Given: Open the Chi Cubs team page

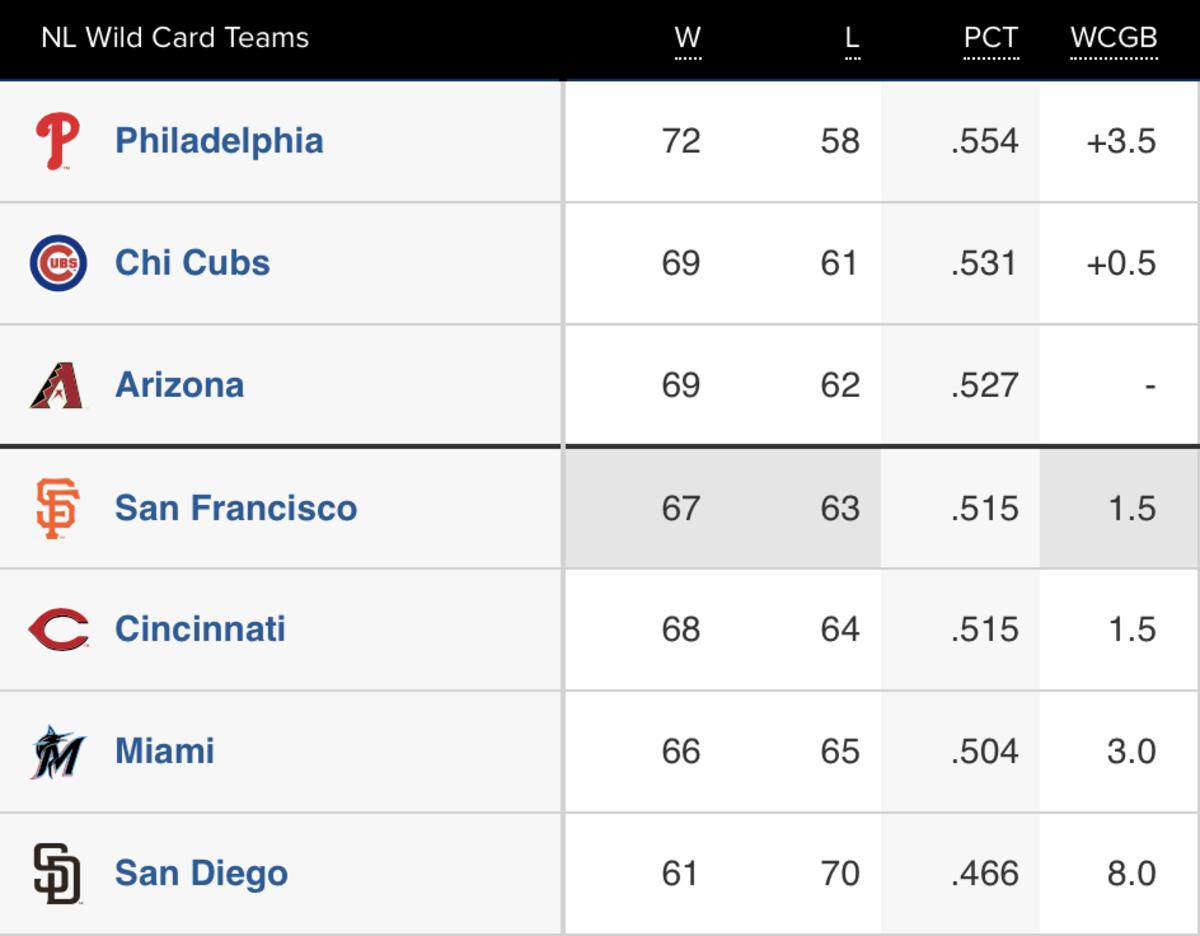Looking at the screenshot, I should (x=192, y=263).
